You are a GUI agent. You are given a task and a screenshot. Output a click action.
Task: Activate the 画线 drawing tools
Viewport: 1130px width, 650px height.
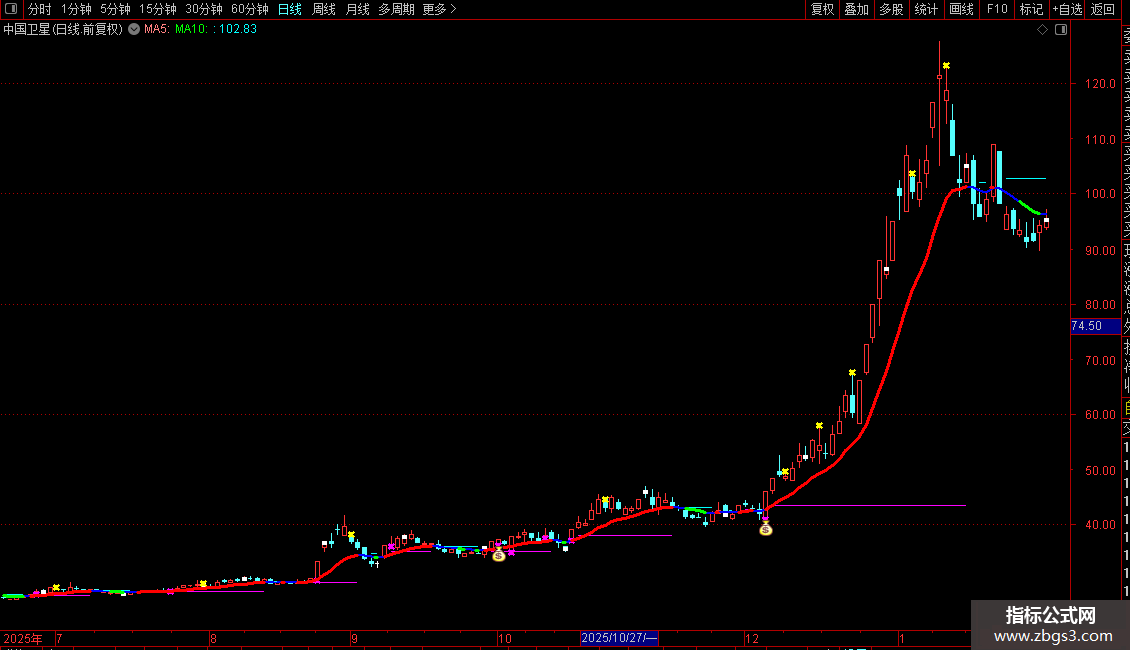pos(961,9)
